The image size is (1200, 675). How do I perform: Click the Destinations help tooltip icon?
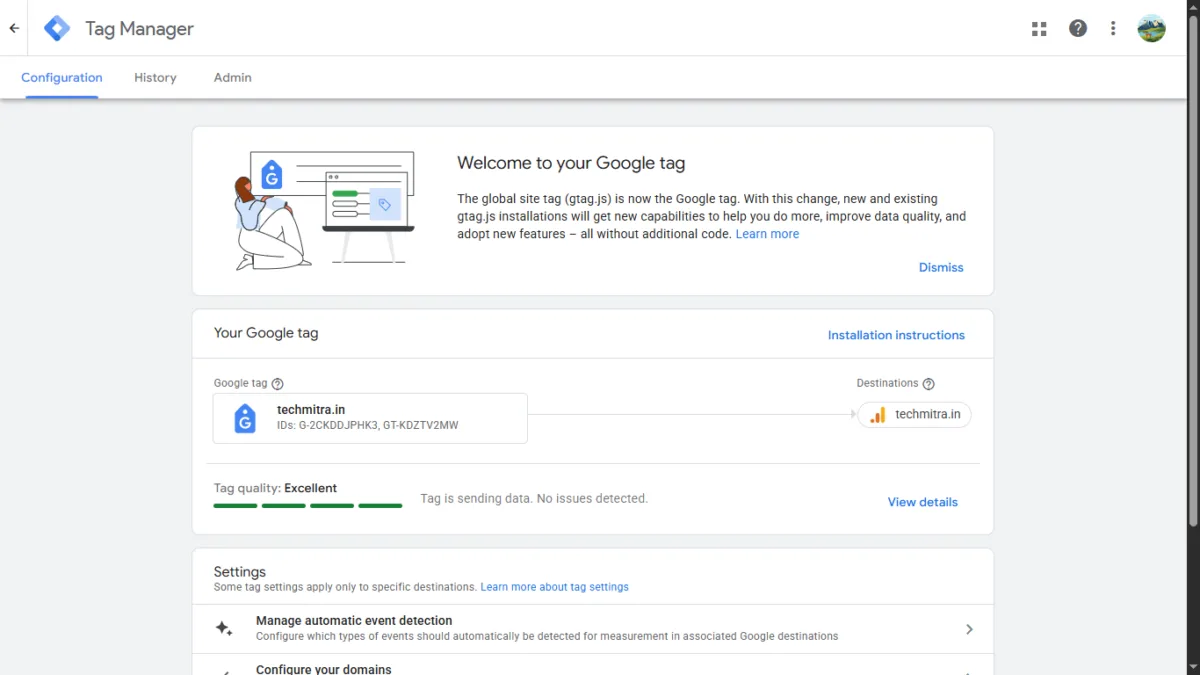[928, 384]
